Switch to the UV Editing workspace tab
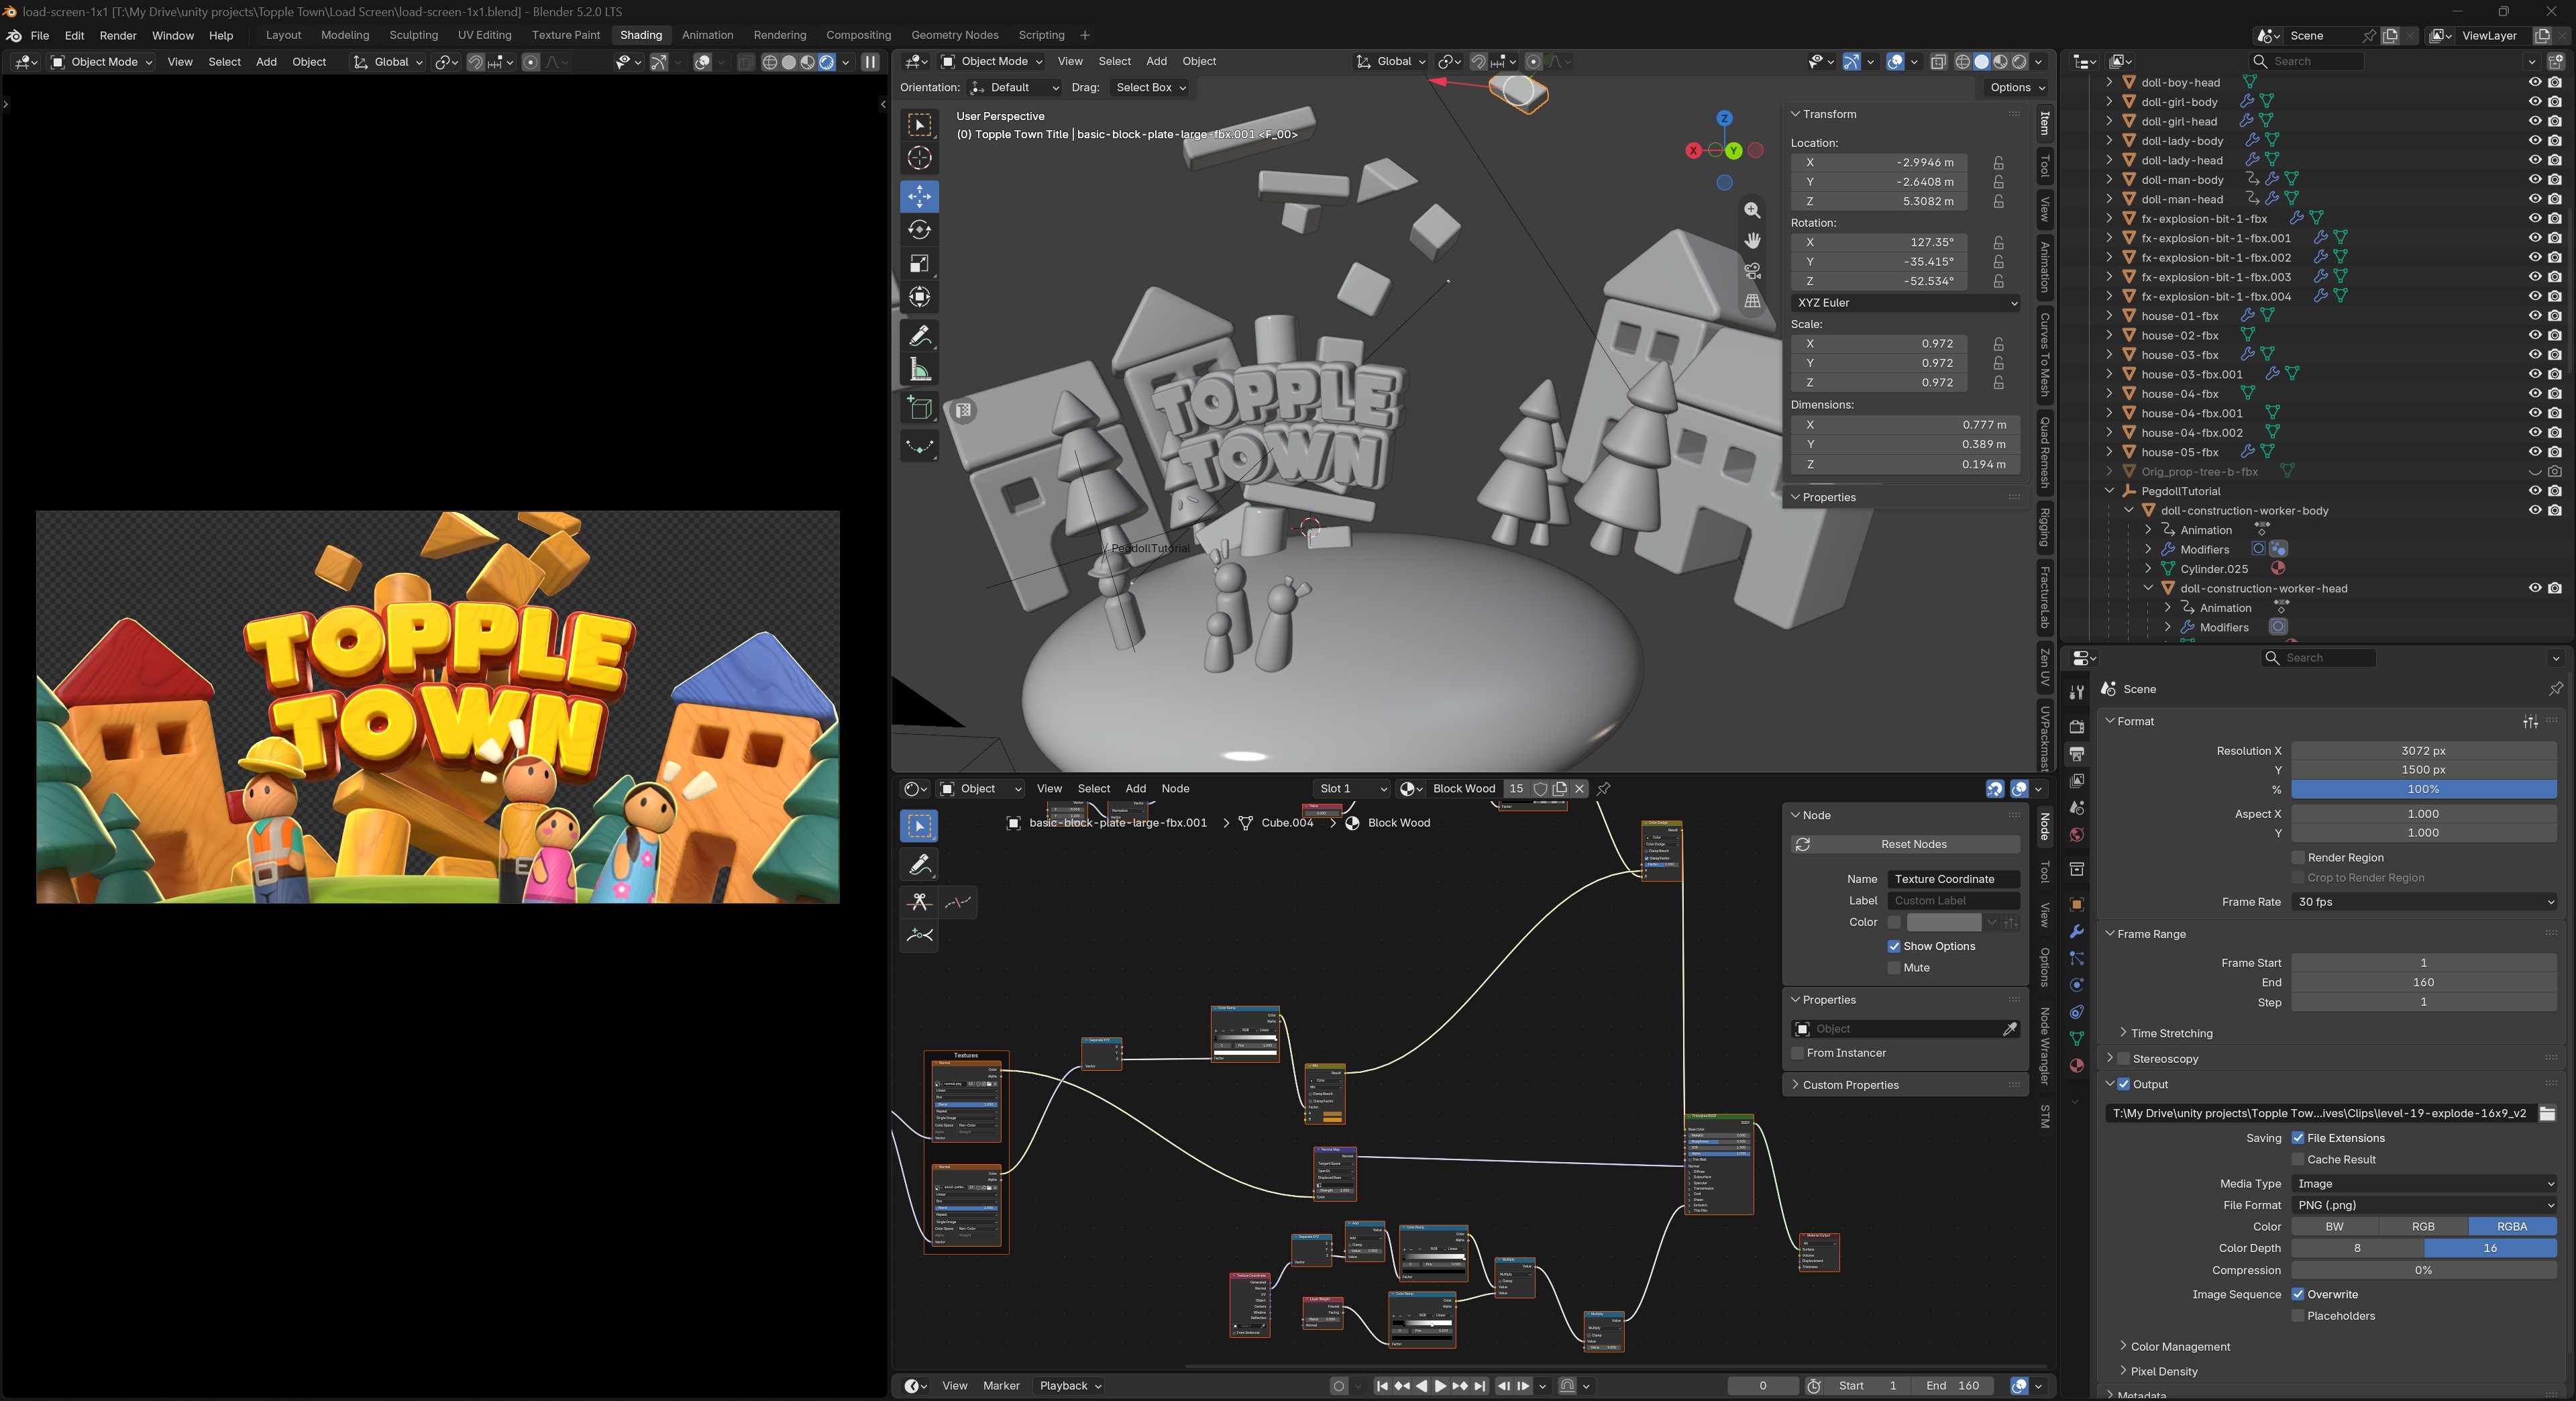 484,35
